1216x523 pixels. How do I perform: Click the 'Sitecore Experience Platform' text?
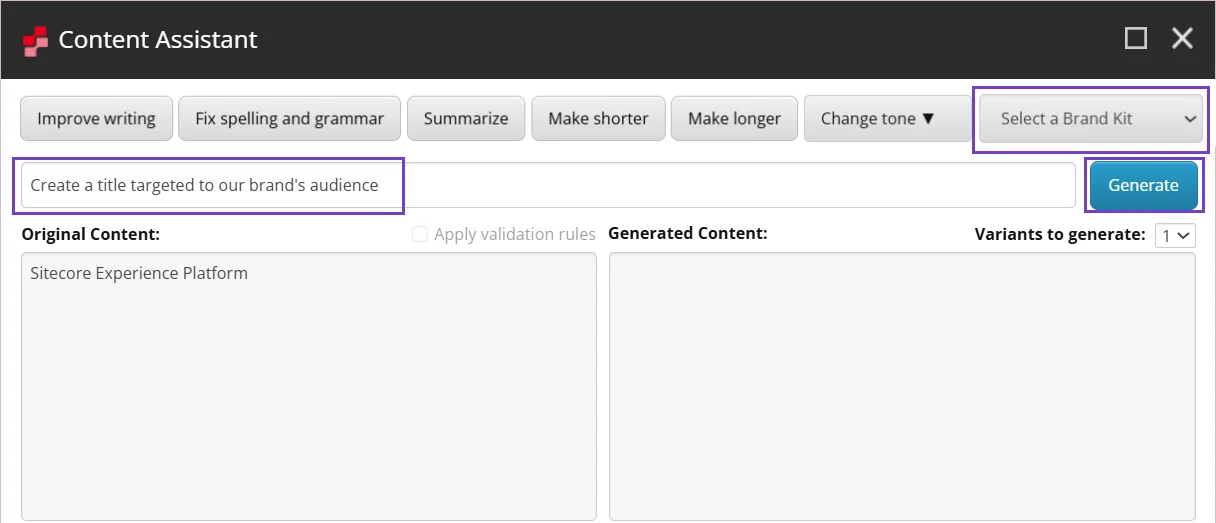[x=139, y=273]
